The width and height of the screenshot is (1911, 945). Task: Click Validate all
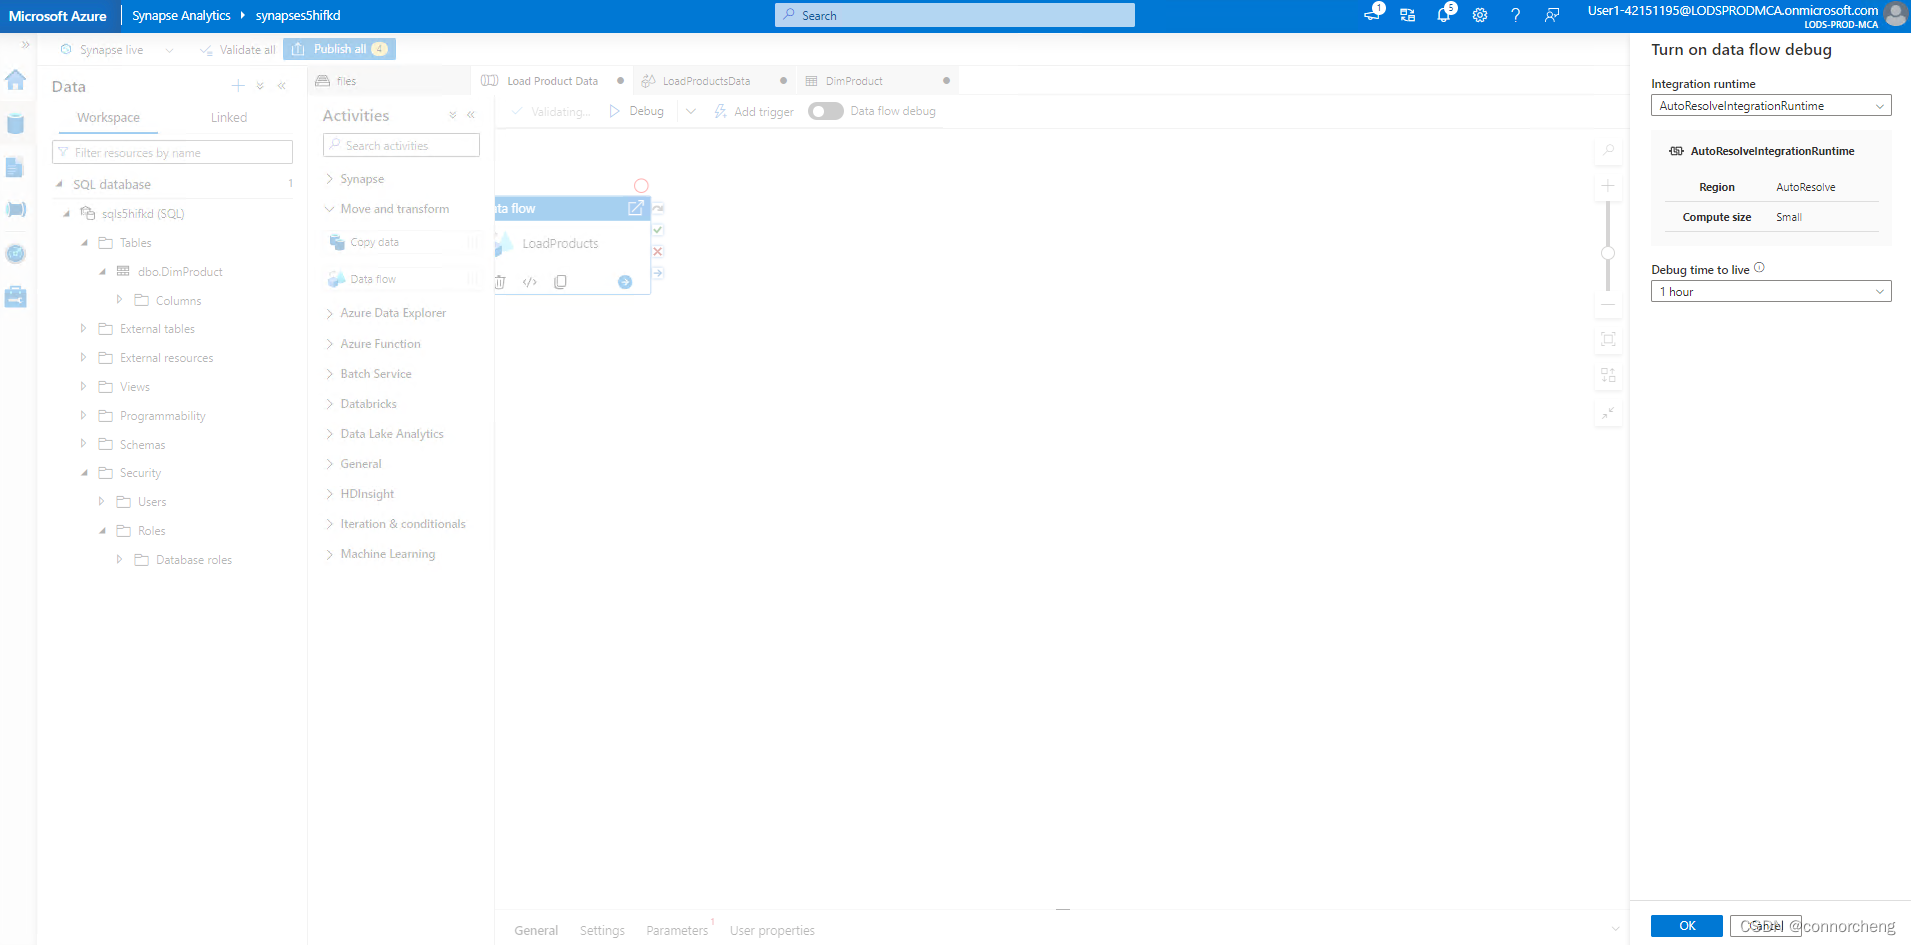point(238,50)
